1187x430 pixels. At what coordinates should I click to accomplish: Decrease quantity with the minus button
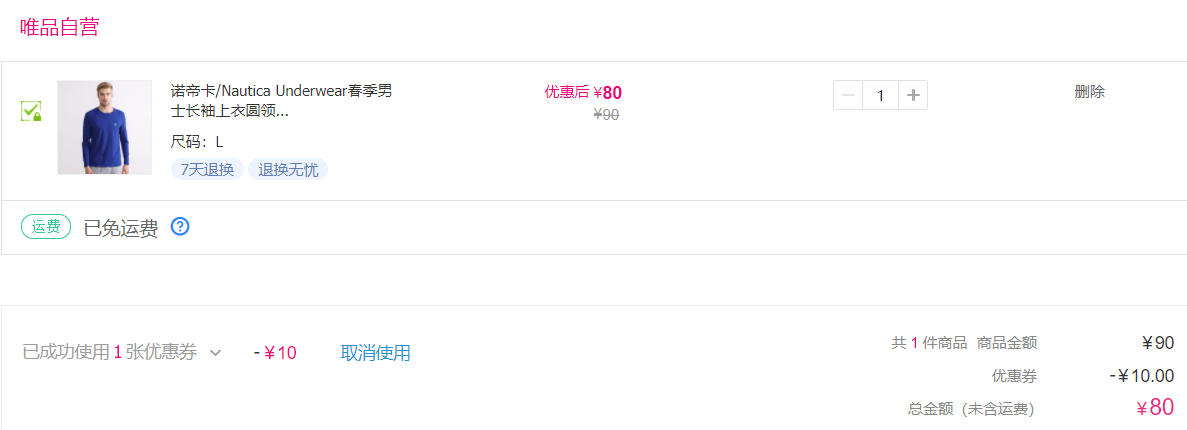click(849, 95)
